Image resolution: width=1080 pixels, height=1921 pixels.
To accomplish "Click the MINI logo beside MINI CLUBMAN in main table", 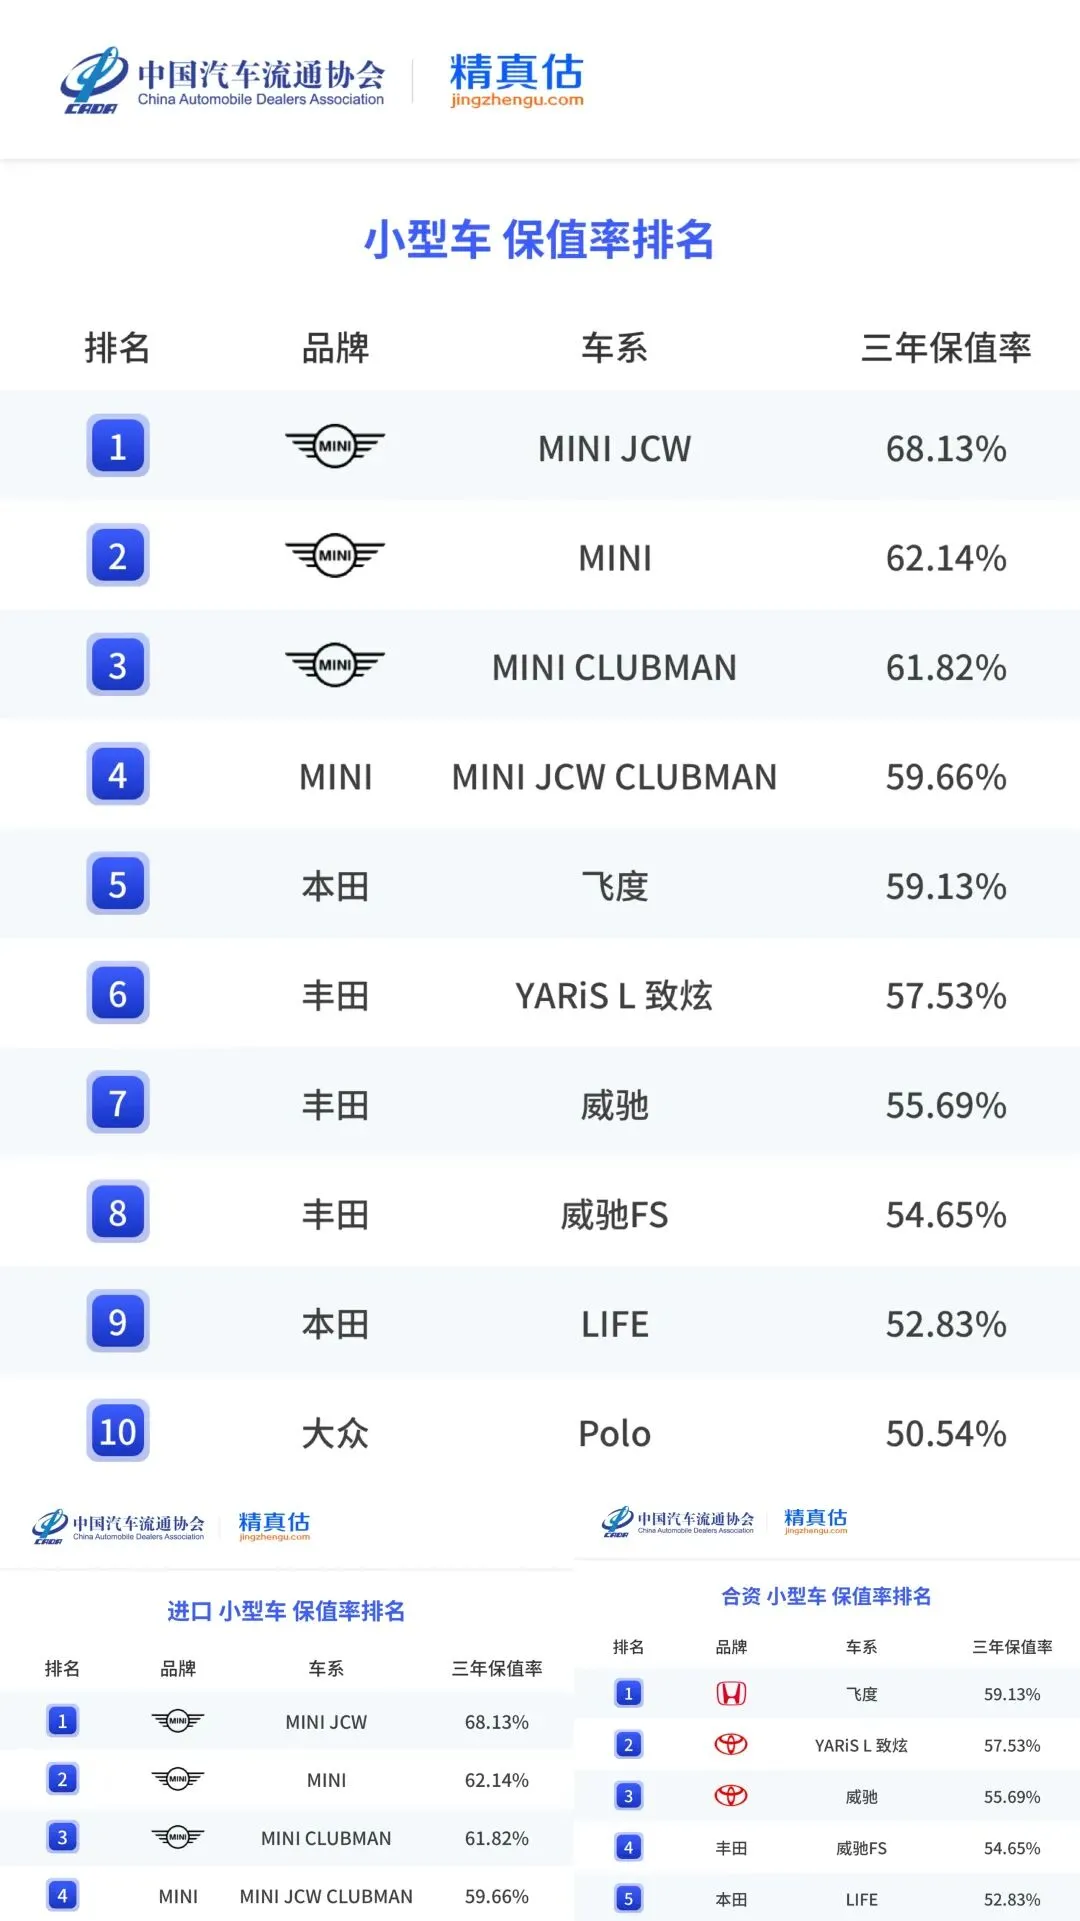I will point(335,665).
